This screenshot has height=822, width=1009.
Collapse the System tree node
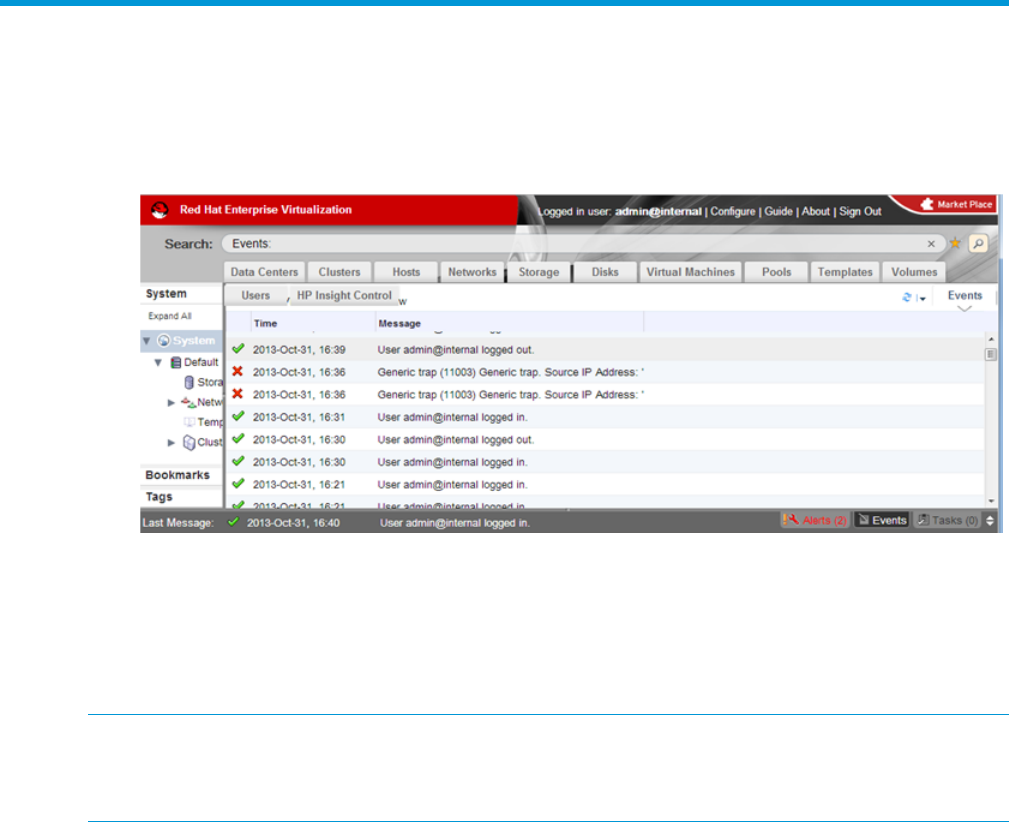click(147, 341)
